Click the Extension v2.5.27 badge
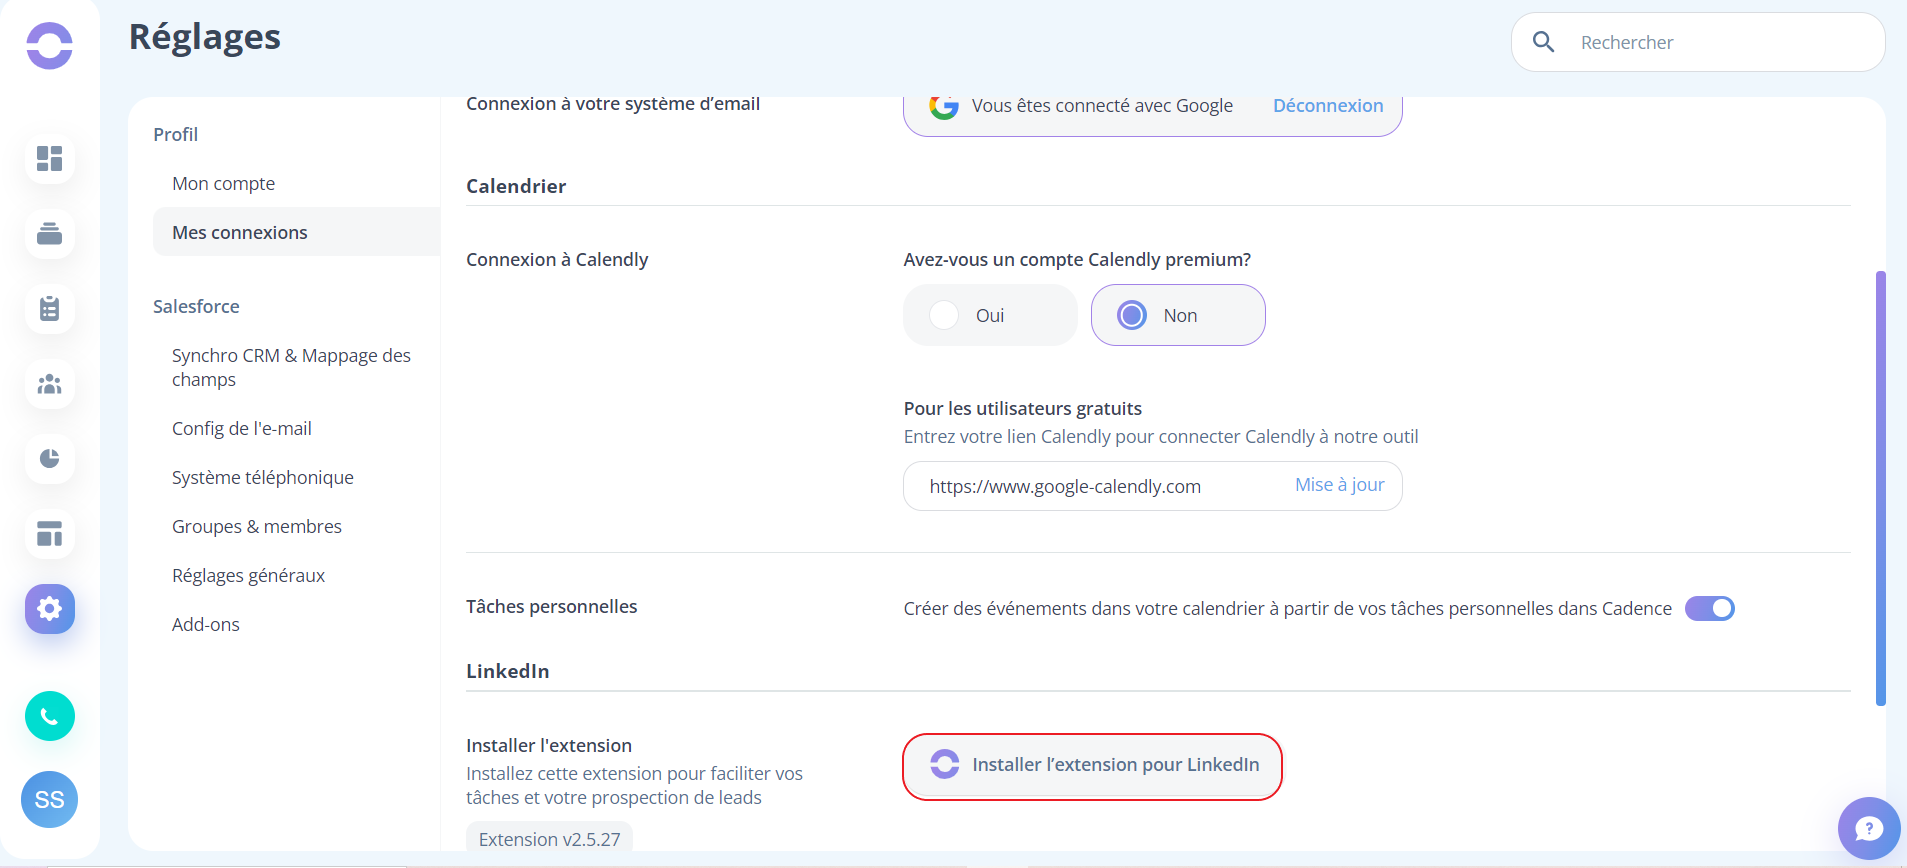 (x=549, y=838)
